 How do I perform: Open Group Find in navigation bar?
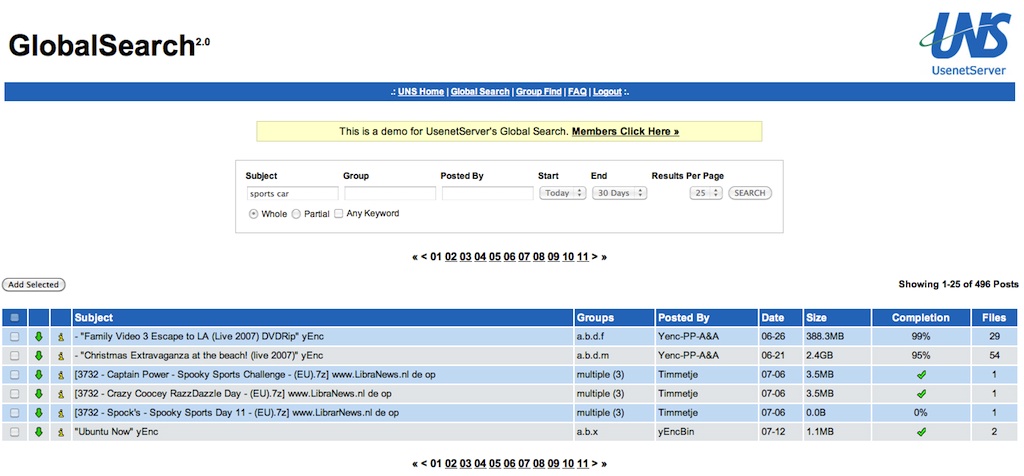539,91
